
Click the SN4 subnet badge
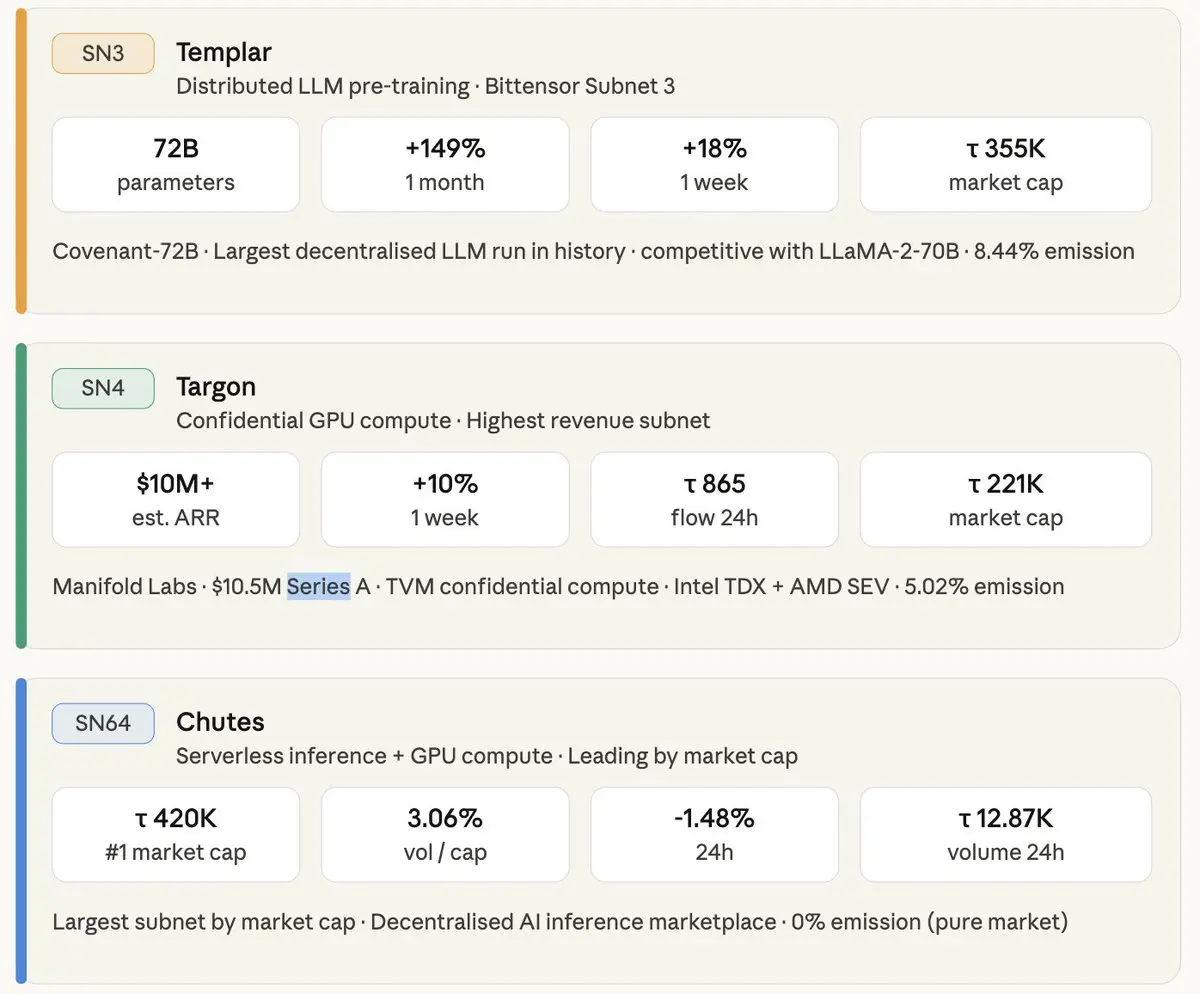[103, 388]
